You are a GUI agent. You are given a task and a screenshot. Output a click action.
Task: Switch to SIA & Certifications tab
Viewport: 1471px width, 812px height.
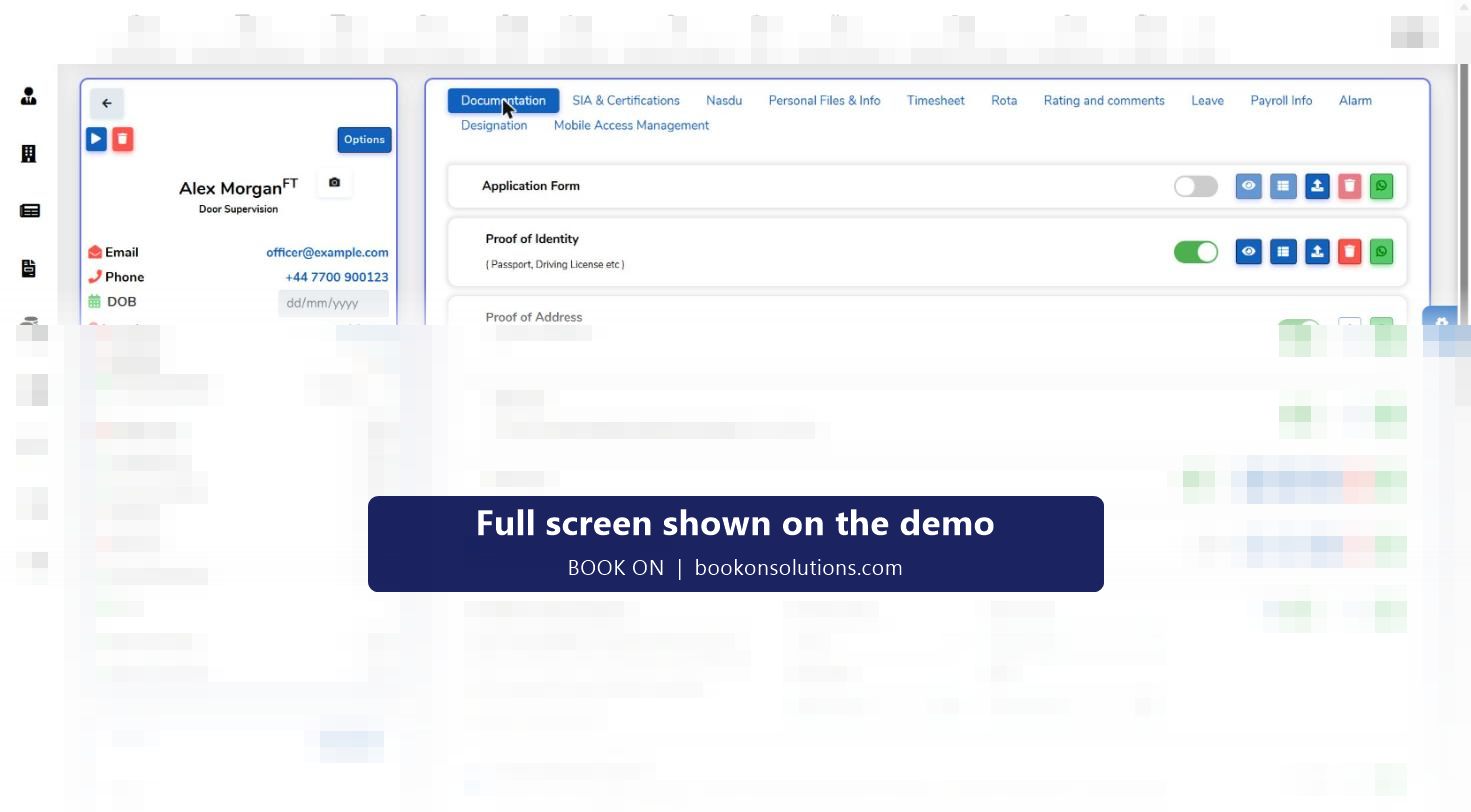[626, 100]
